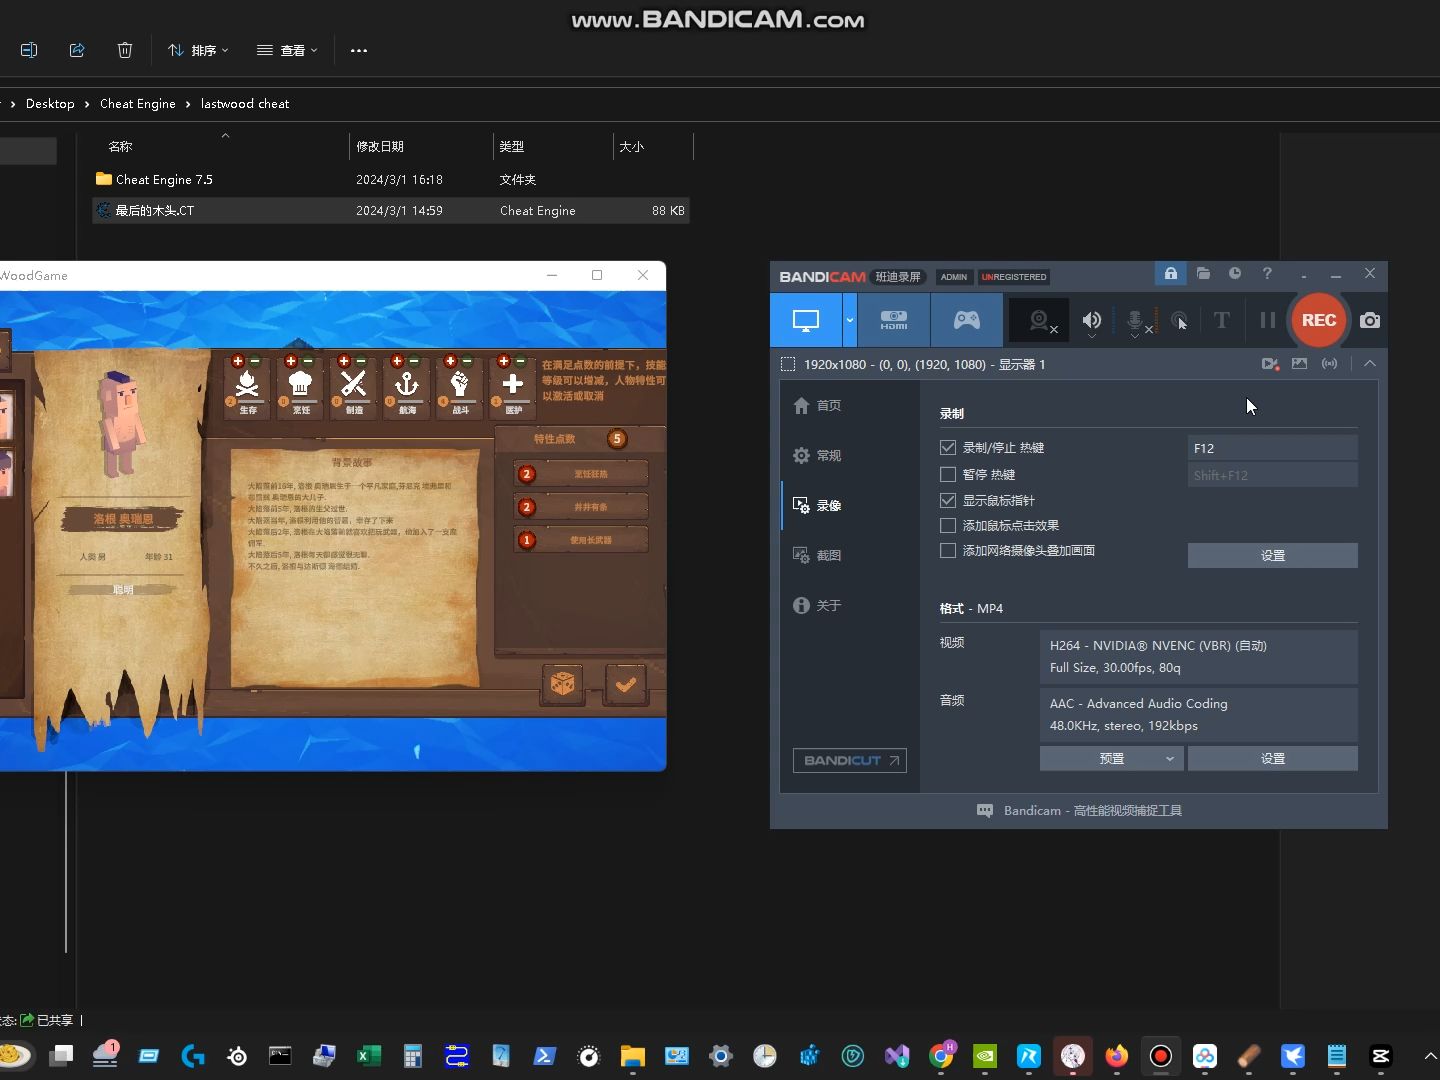Open 查看 view dropdown in Explorer
1440x1080 pixels.
click(x=287, y=50)
